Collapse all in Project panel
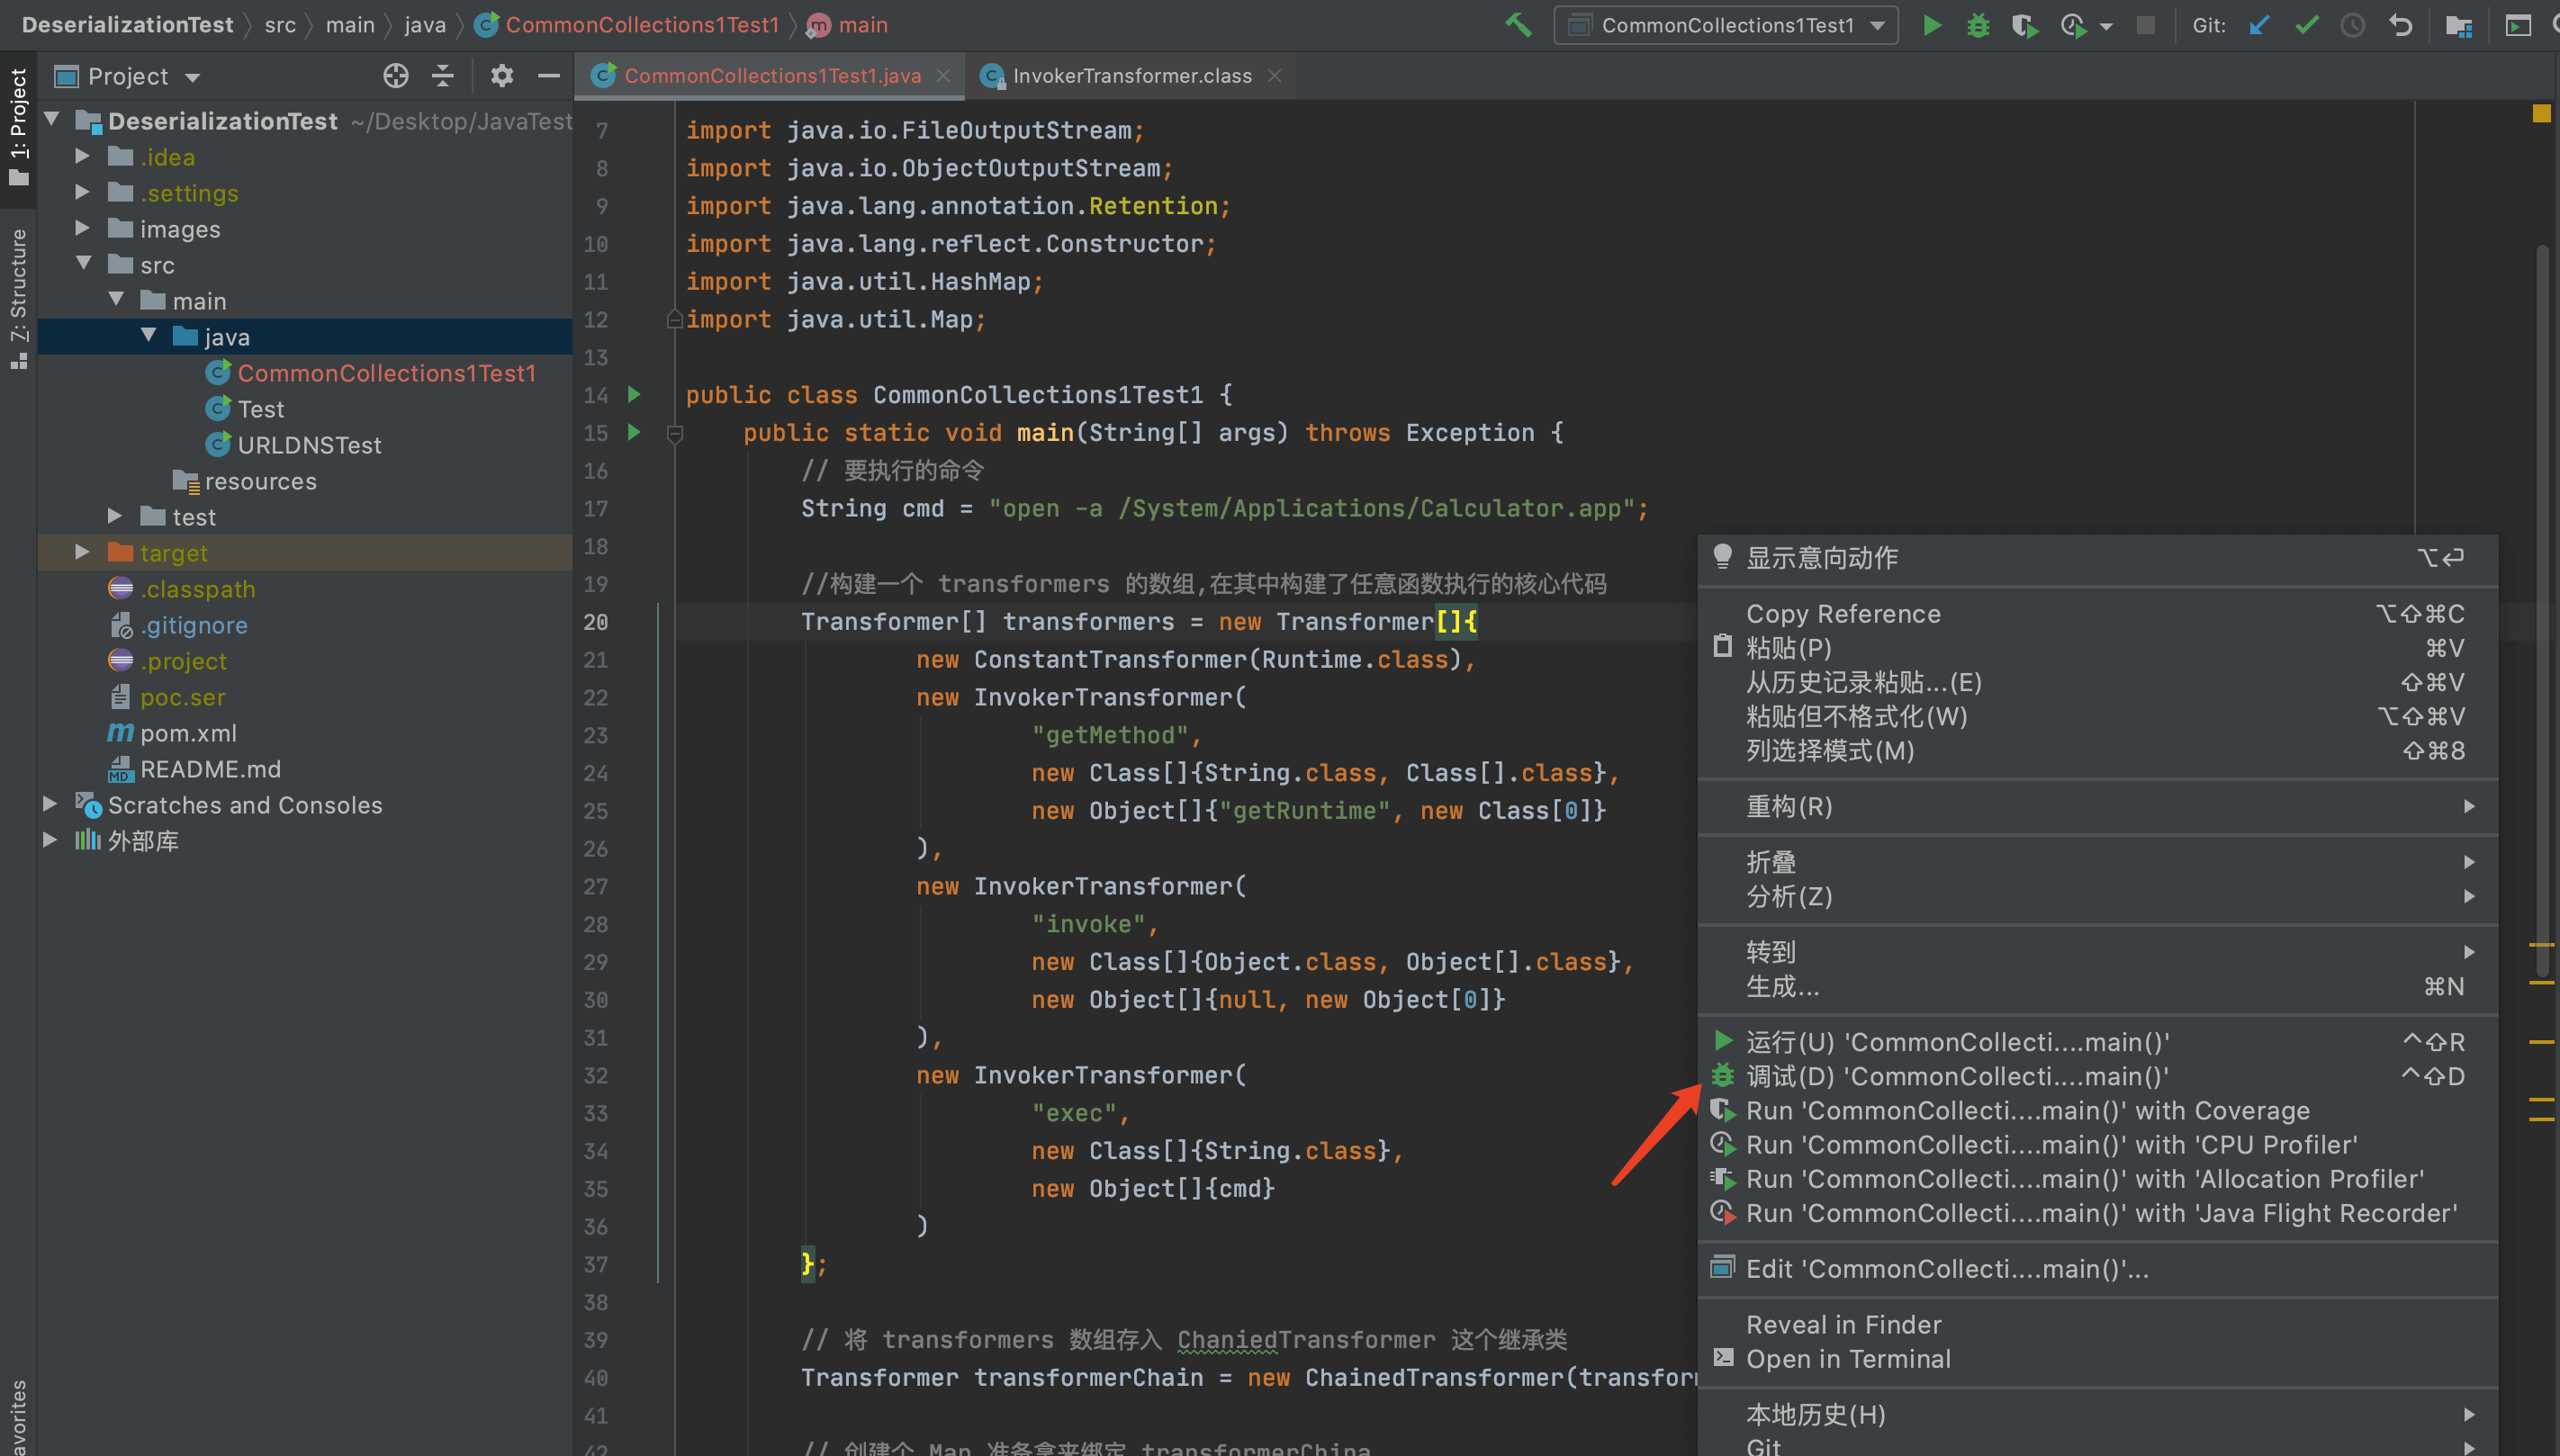 pyautogui.click(x=443, y=76)
